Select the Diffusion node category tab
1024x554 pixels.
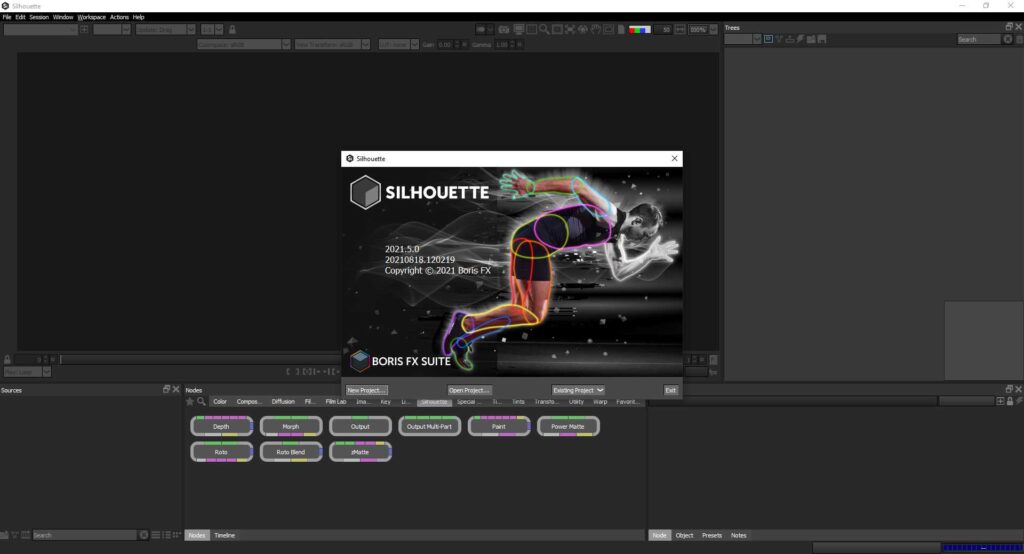[283, 402]
